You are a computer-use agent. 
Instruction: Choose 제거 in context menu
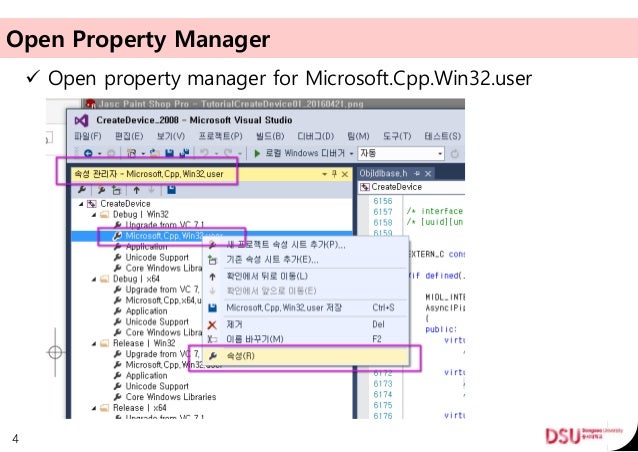point(306,325)
